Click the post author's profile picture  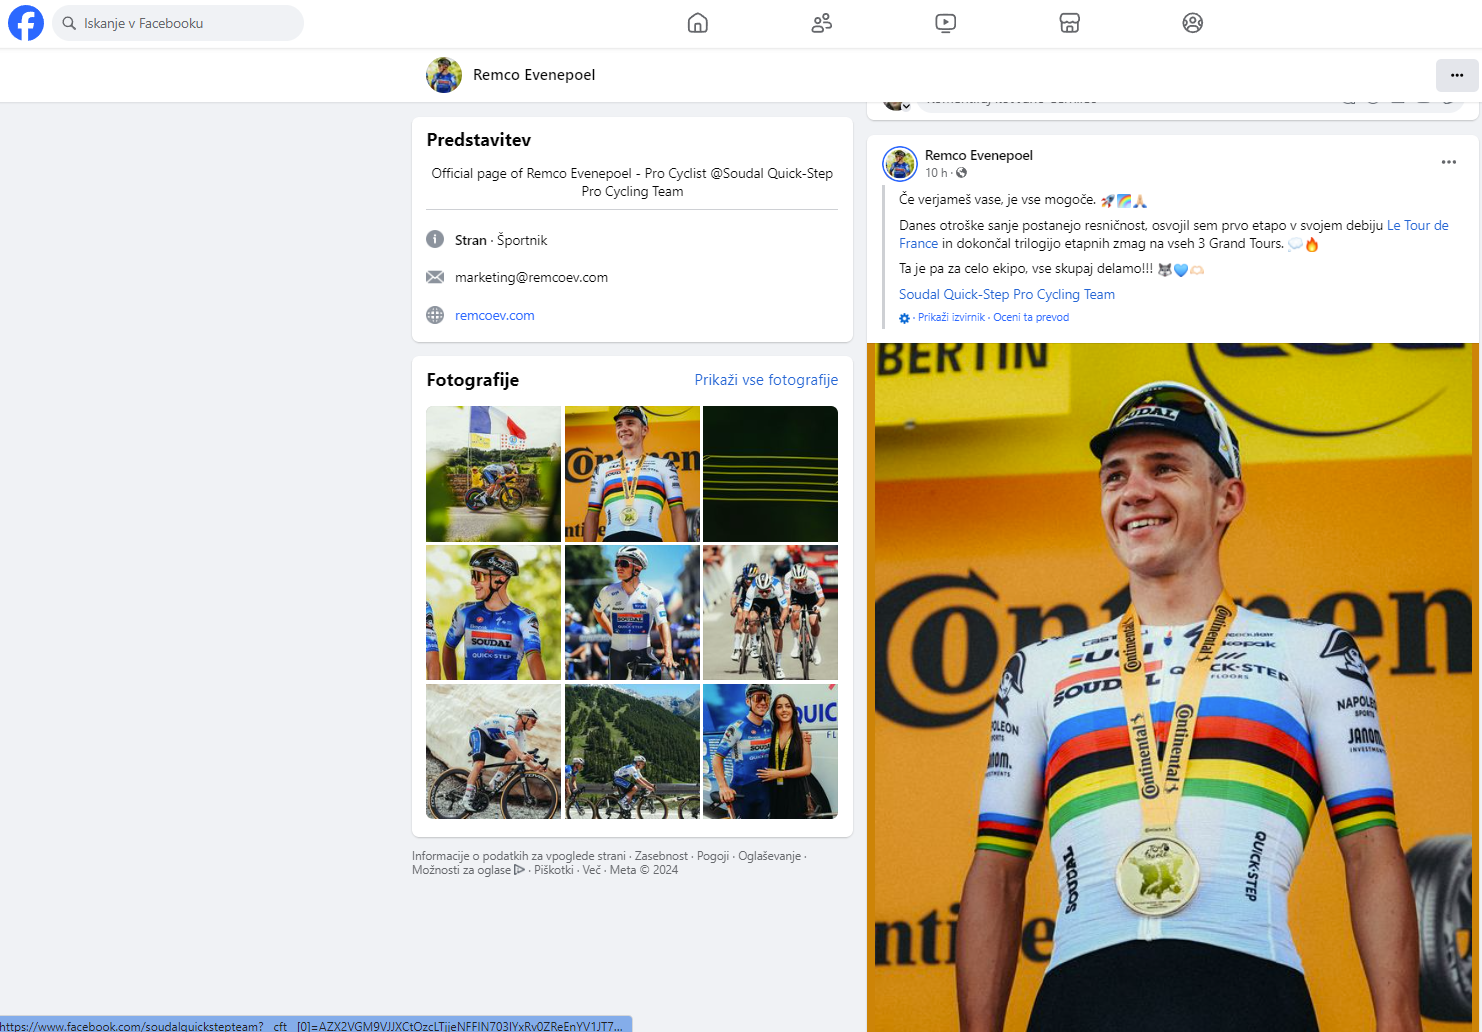click(900, 164)
